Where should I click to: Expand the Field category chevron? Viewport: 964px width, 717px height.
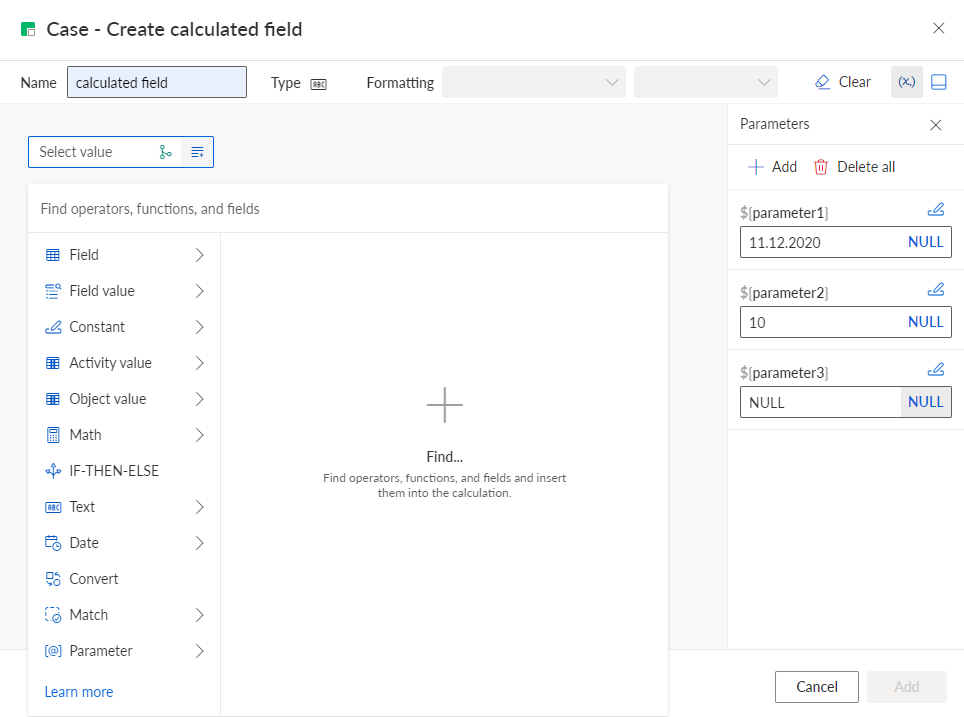(199, 255)
